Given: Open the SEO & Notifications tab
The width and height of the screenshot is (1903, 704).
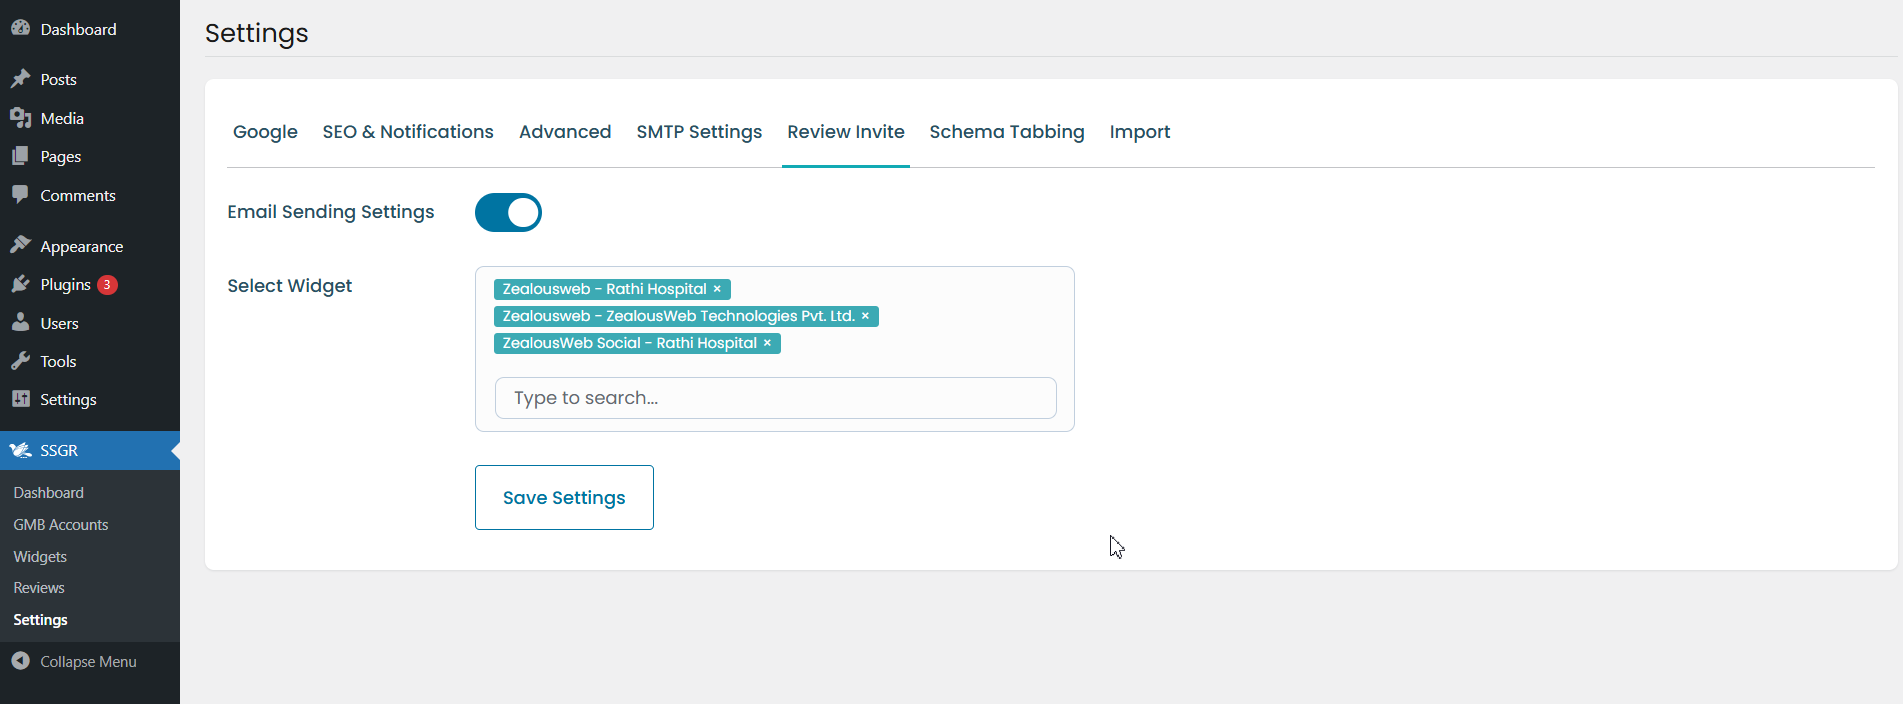Looking at the screenshot, I should (408, 132).
